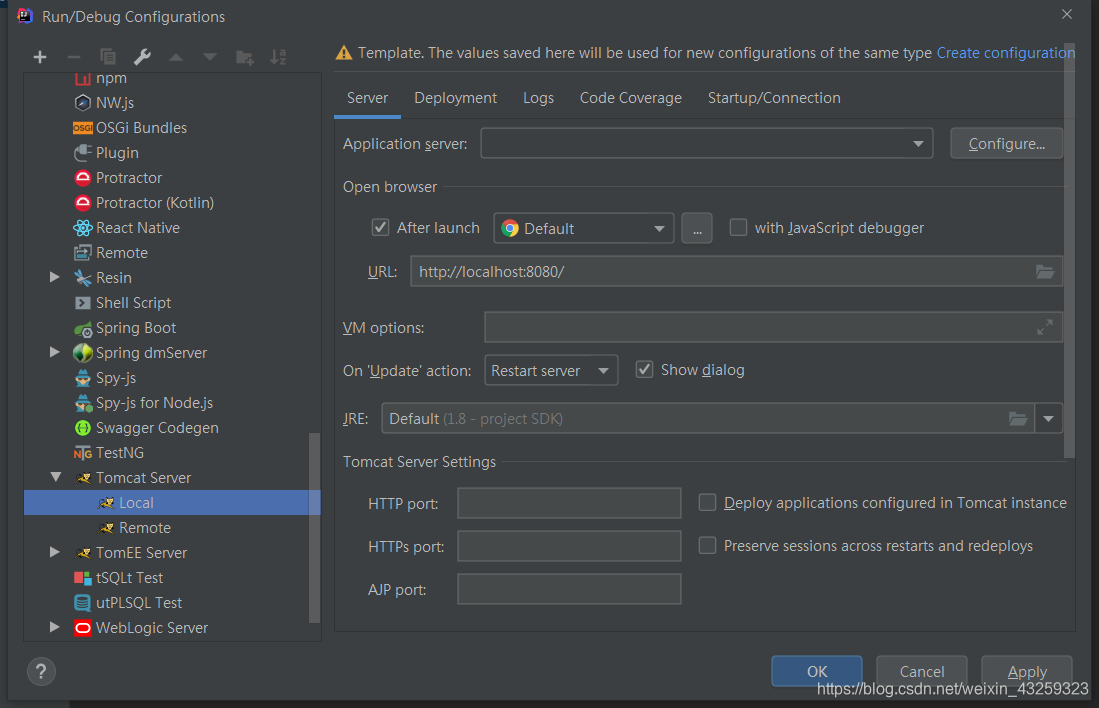This screenshot has height=708, width=1099.
Task: Click the Spy-js icon
Action: [x=83, y=378]
